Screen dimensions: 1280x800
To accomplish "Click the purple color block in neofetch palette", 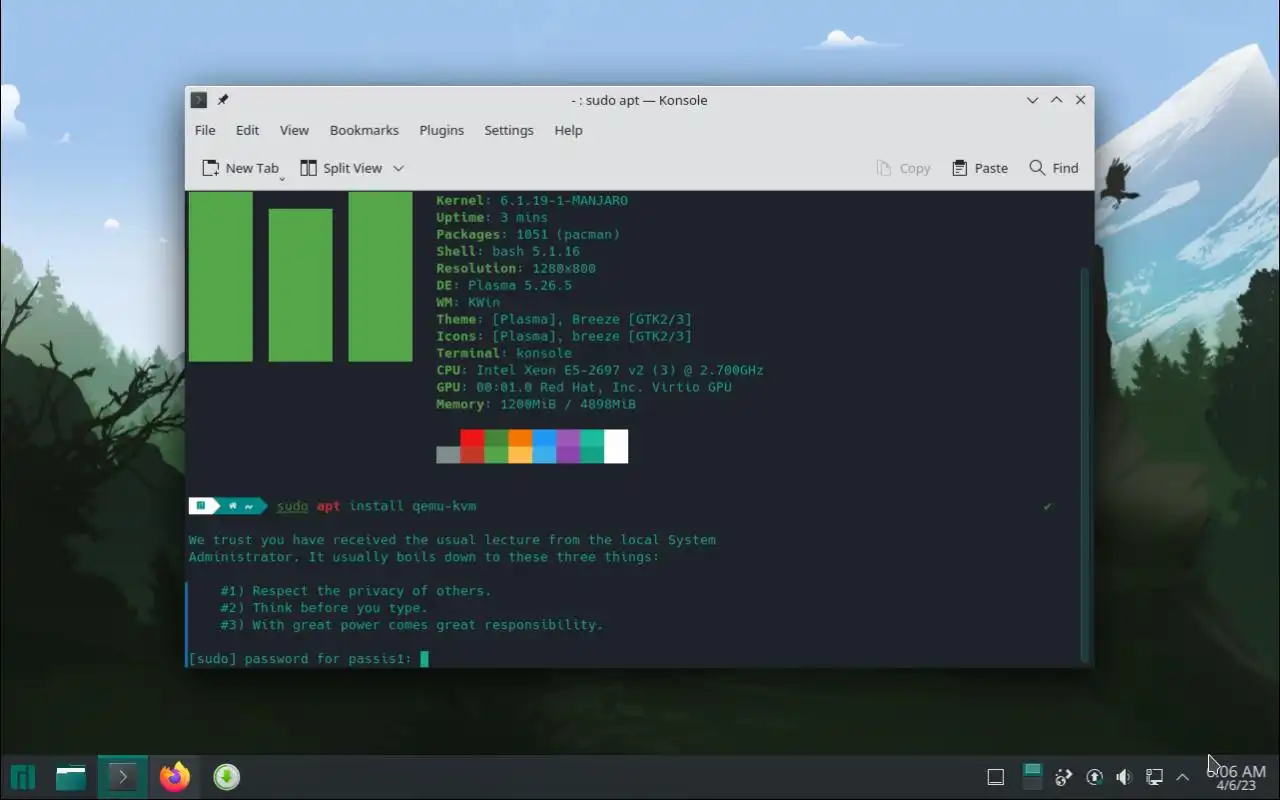I will (568, 446).
